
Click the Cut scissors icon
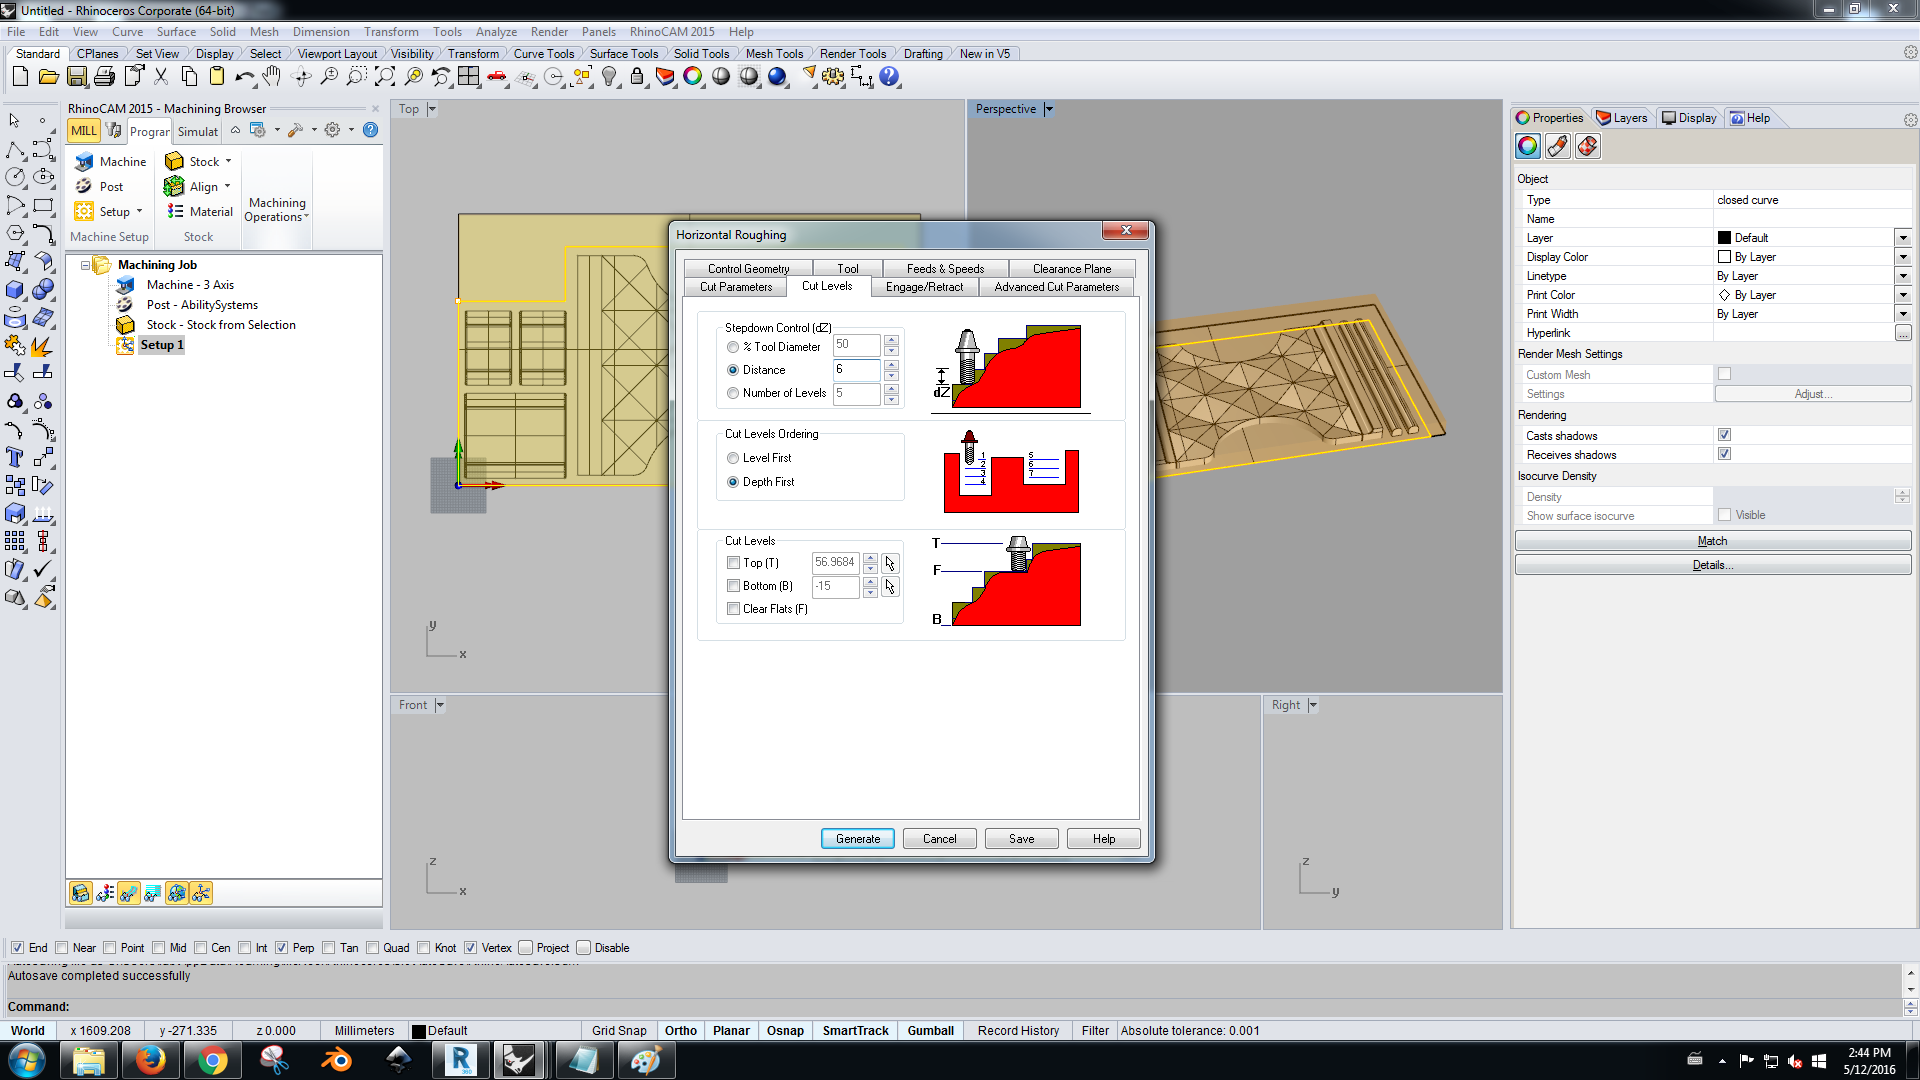161,76
